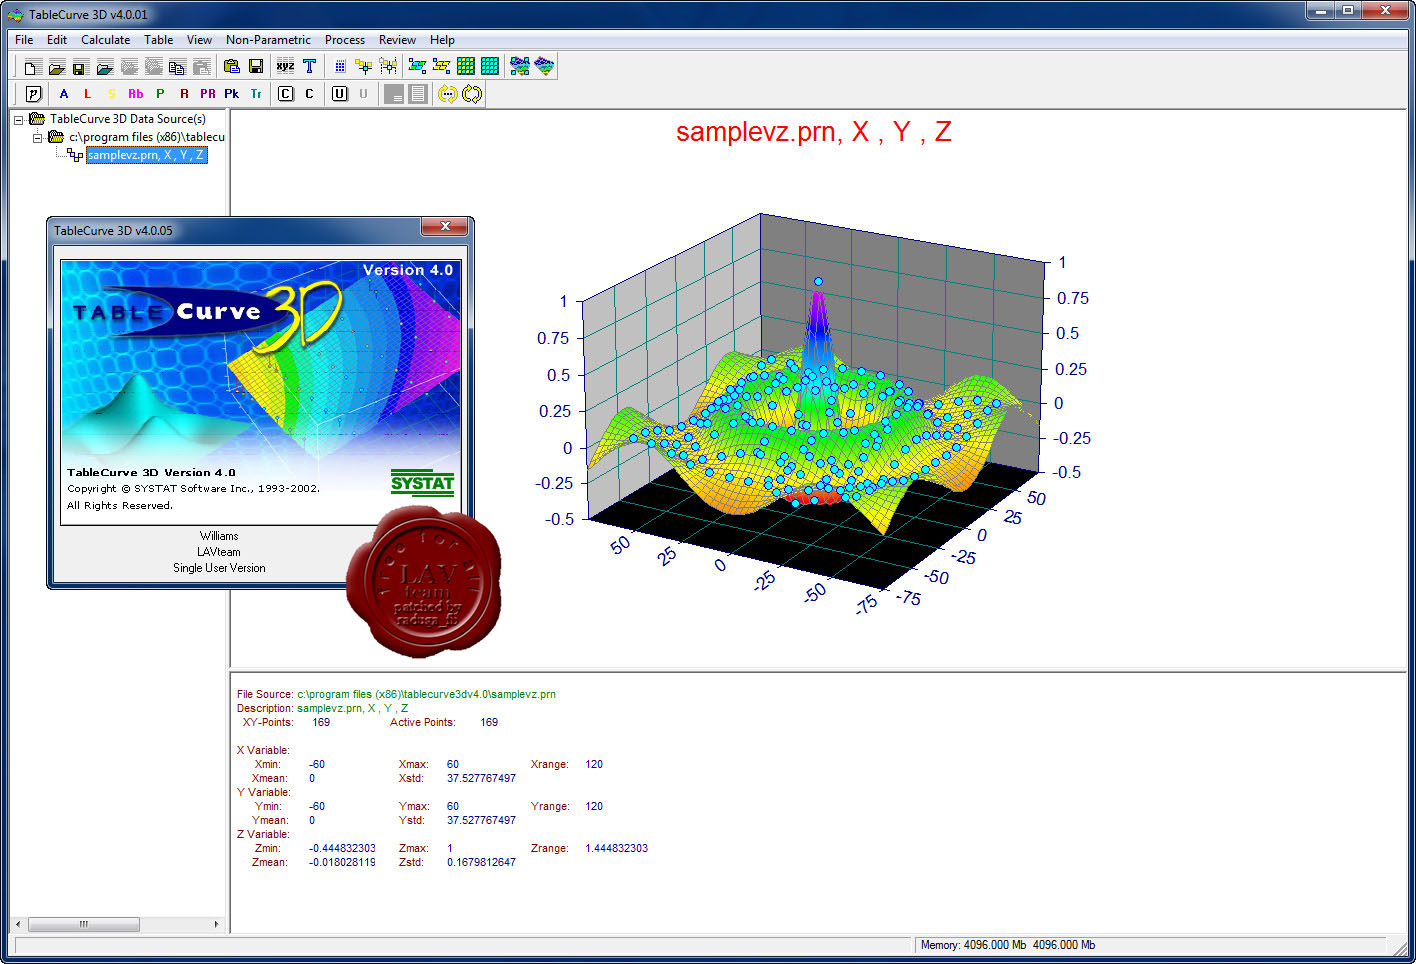
Task: Select the magenta Rb toolbar icon
Action: pos(135,94)
